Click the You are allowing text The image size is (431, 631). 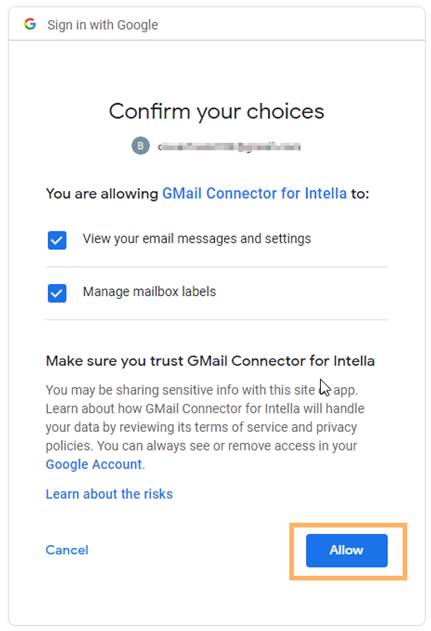tap(102, 194)
